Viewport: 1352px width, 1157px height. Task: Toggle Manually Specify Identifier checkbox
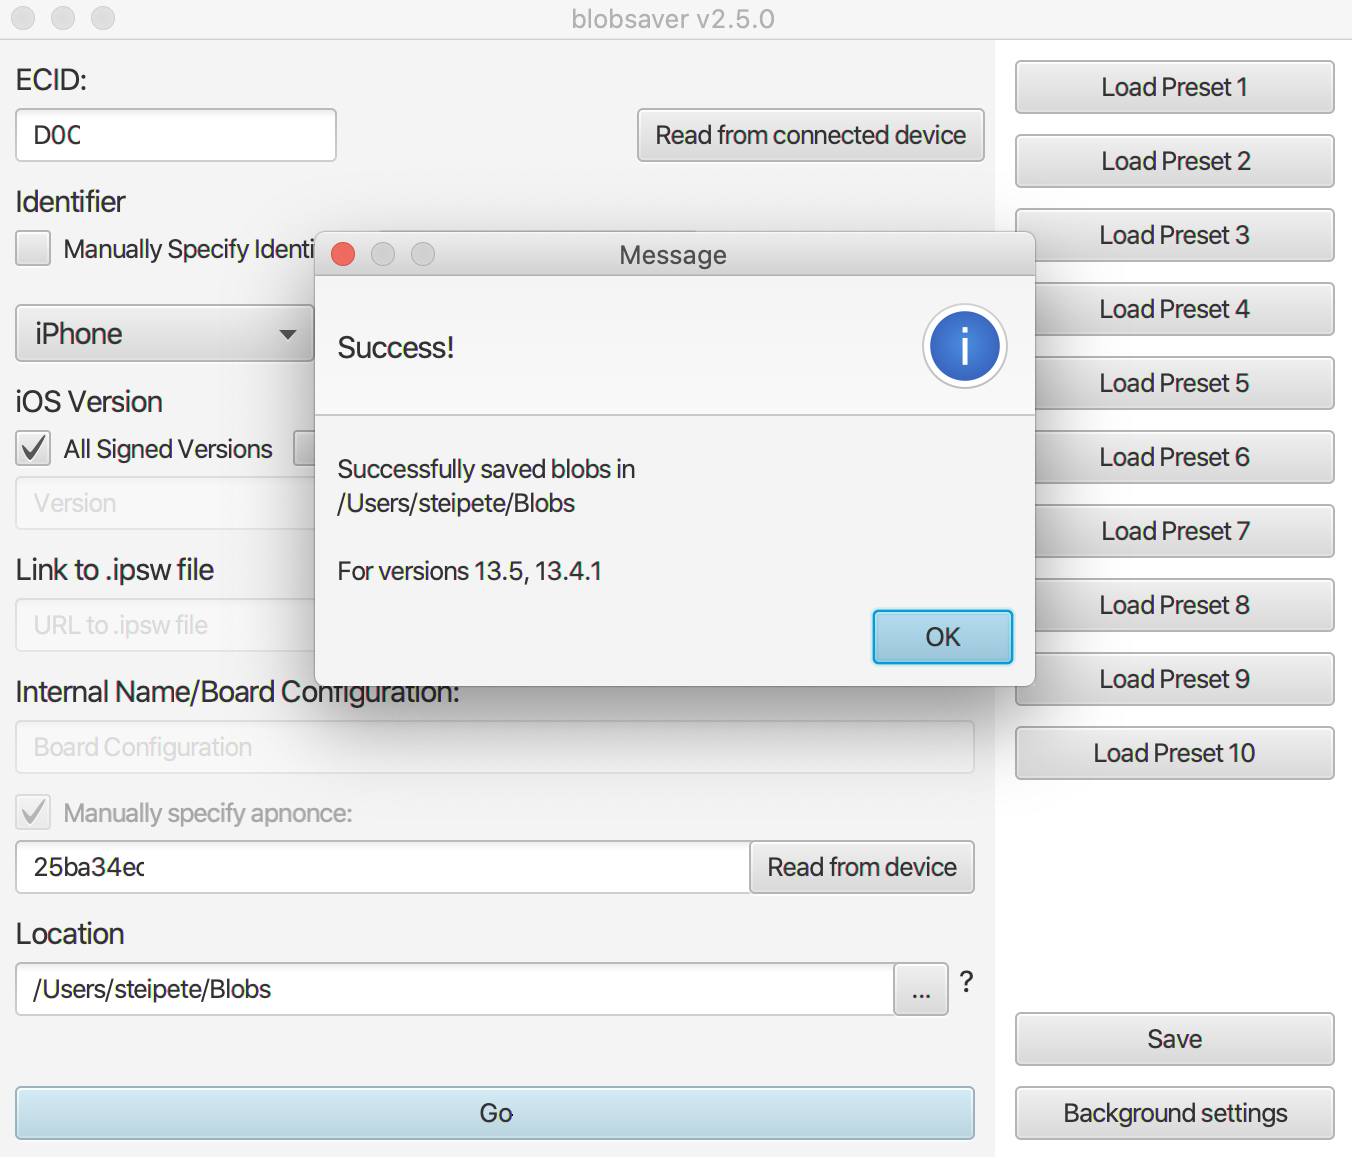tap(33, 248)
